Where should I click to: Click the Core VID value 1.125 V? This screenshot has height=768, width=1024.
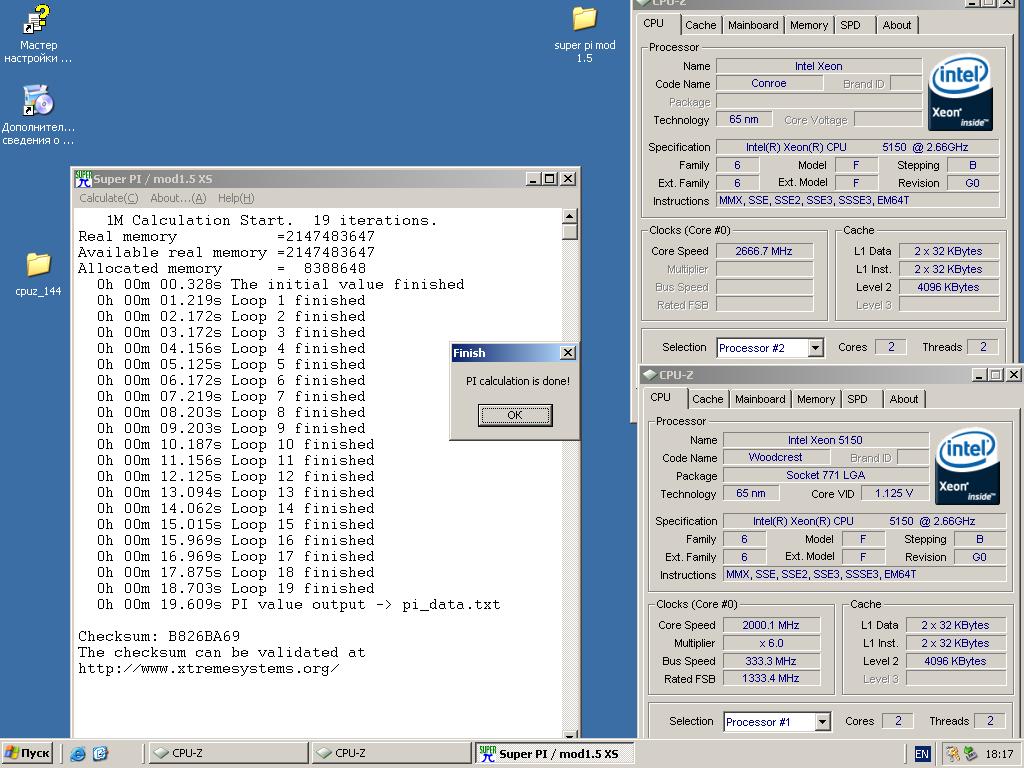coord(893,493)
